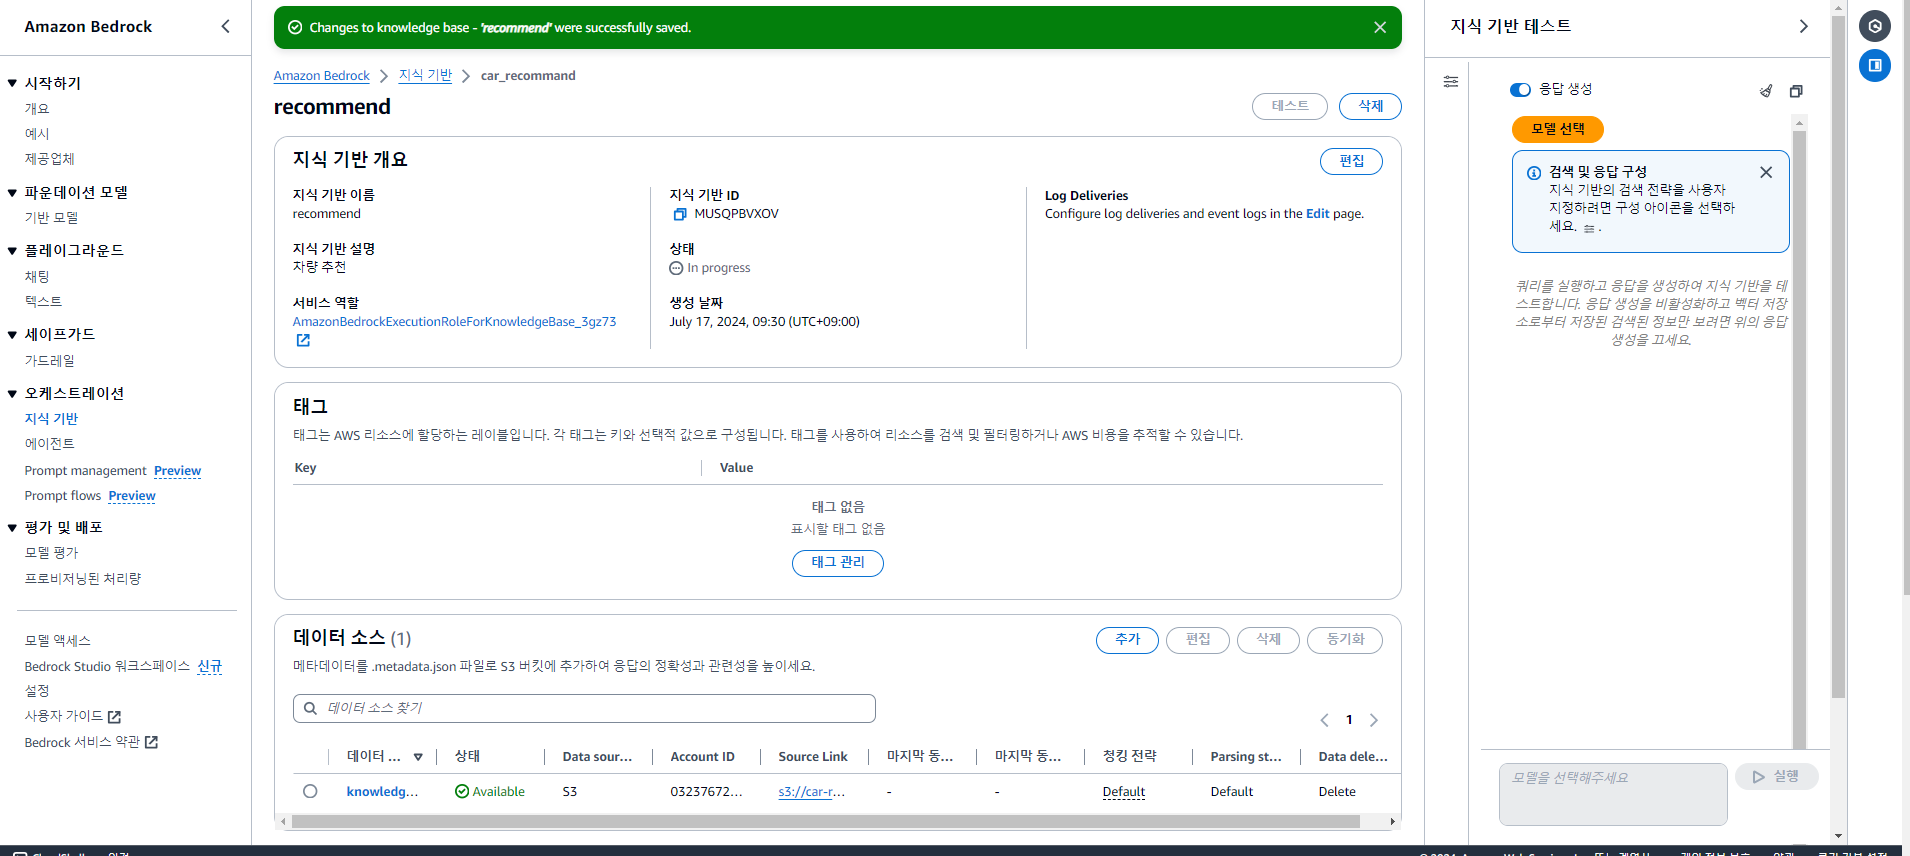Open Amazon Bedrock breadcrumb link

[x=322, y=76]
